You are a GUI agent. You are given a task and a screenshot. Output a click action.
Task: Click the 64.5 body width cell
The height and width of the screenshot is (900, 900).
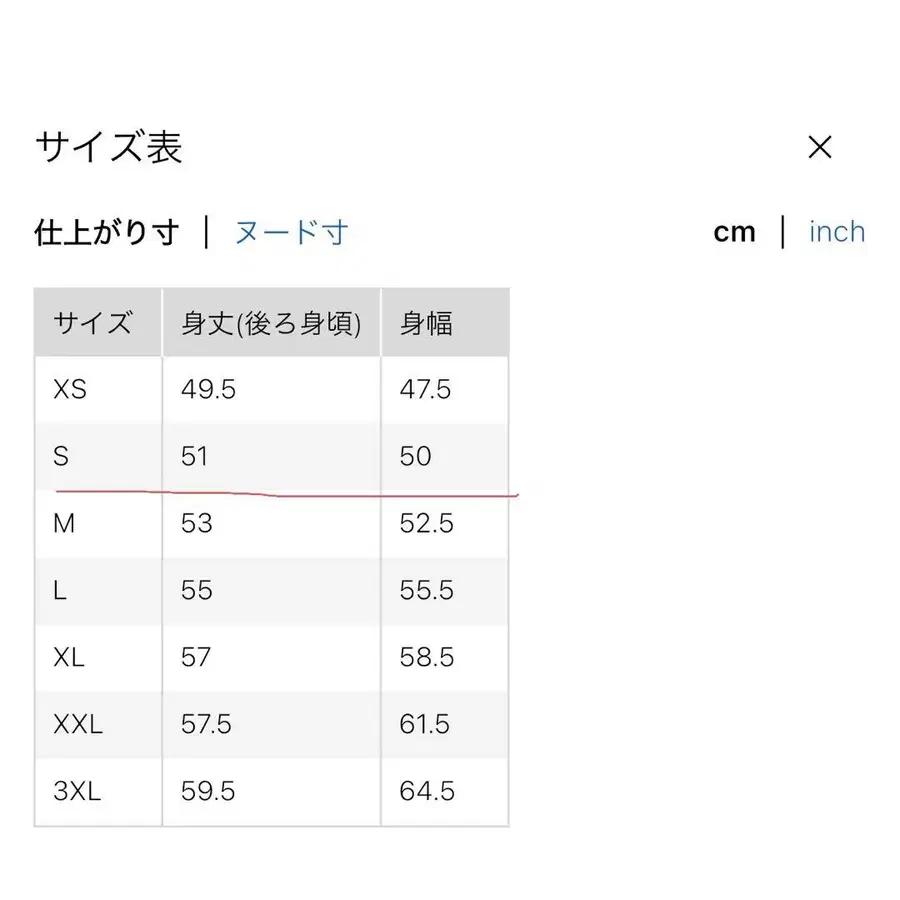point(427,791)
